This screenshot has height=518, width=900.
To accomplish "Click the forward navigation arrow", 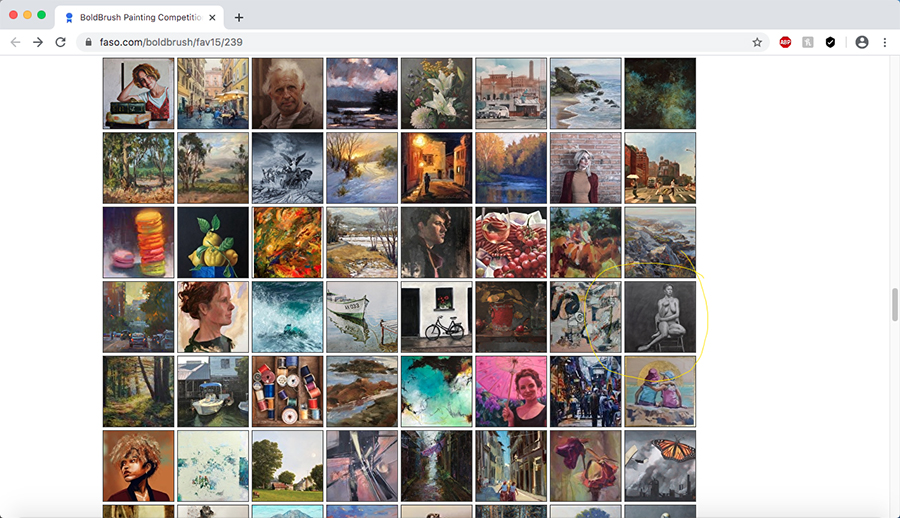I will (x=38, y=42).
